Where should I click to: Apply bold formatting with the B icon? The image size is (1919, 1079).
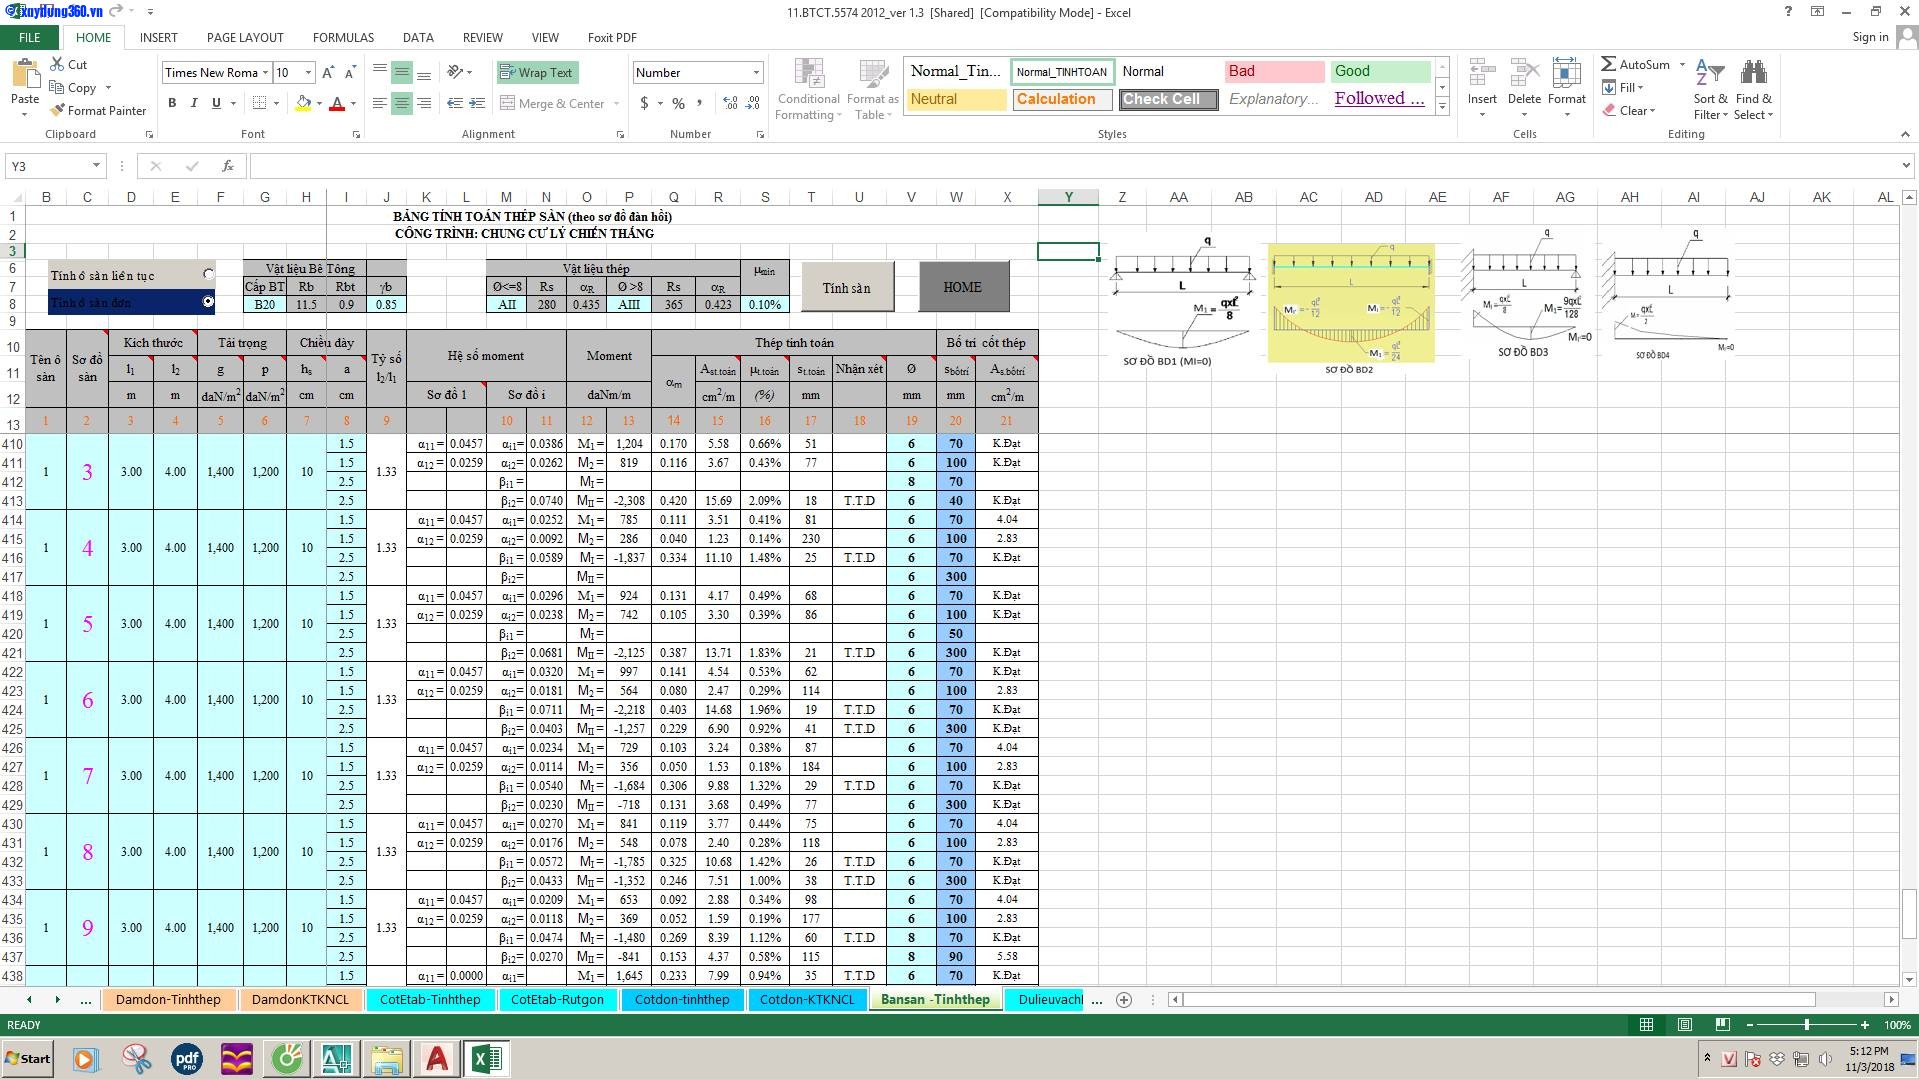(172, 103)
